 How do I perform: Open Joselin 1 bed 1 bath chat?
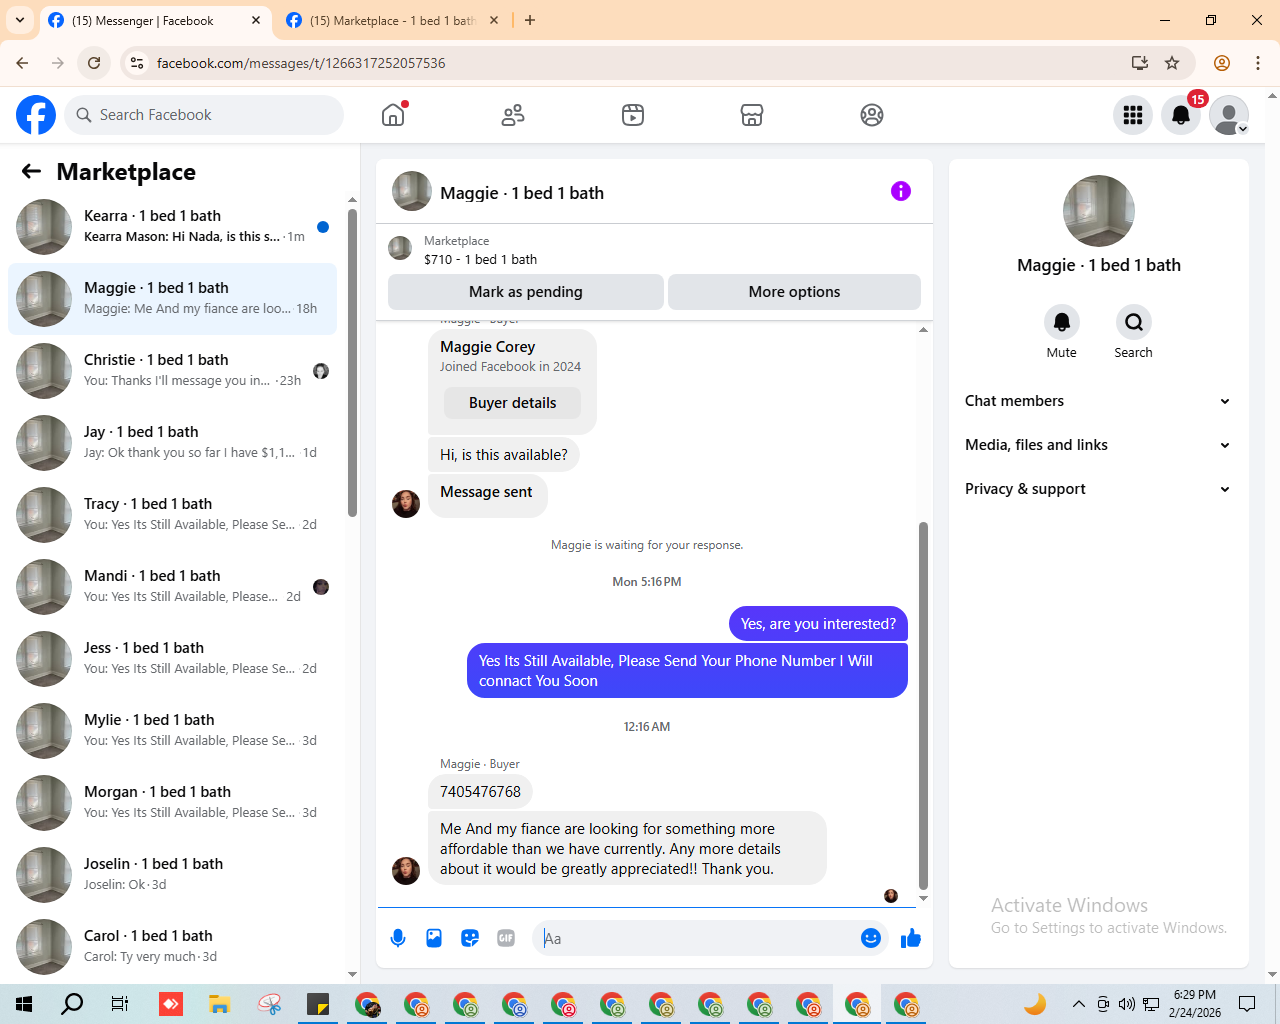tap(172, 875)
